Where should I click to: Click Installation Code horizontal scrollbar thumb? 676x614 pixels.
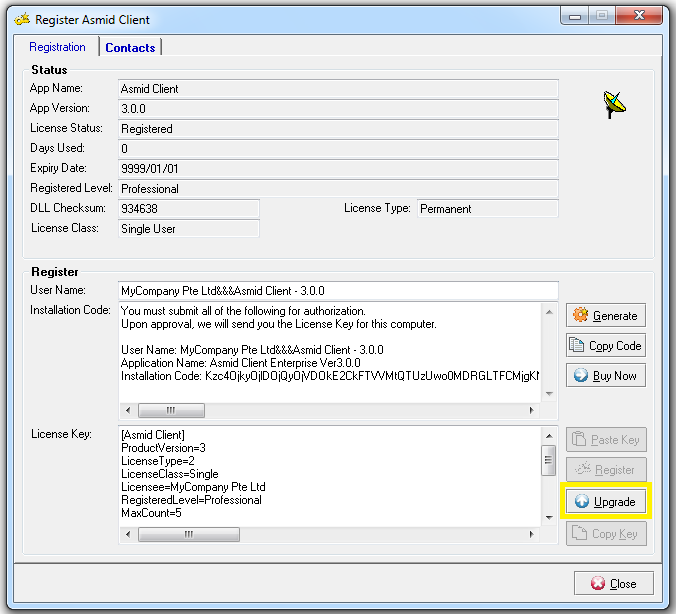tap(170, 410)
